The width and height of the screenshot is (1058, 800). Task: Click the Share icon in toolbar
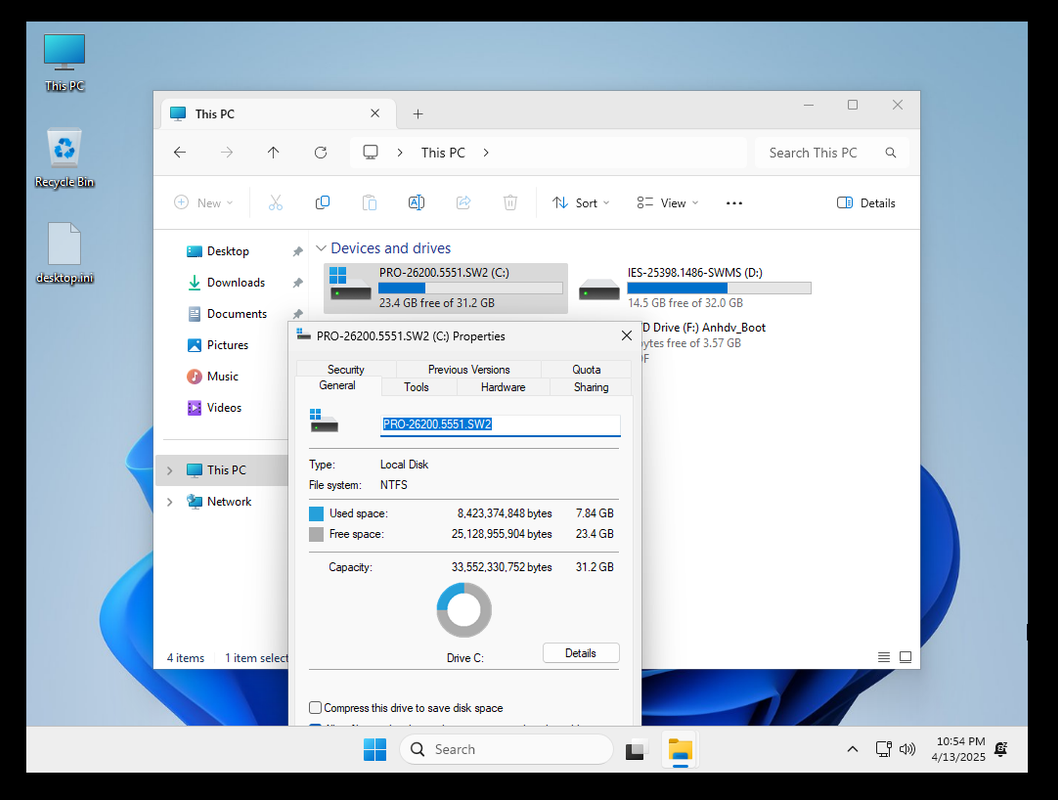[x=464, y=202]
